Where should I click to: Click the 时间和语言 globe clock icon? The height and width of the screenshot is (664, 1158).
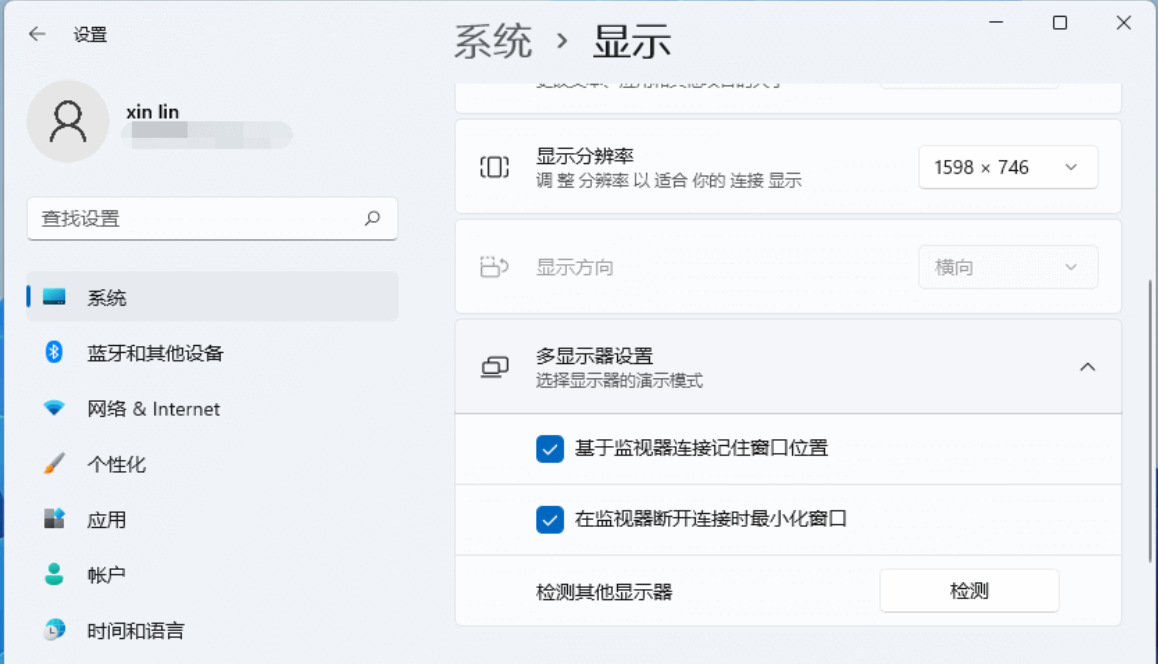click(54, 630)
